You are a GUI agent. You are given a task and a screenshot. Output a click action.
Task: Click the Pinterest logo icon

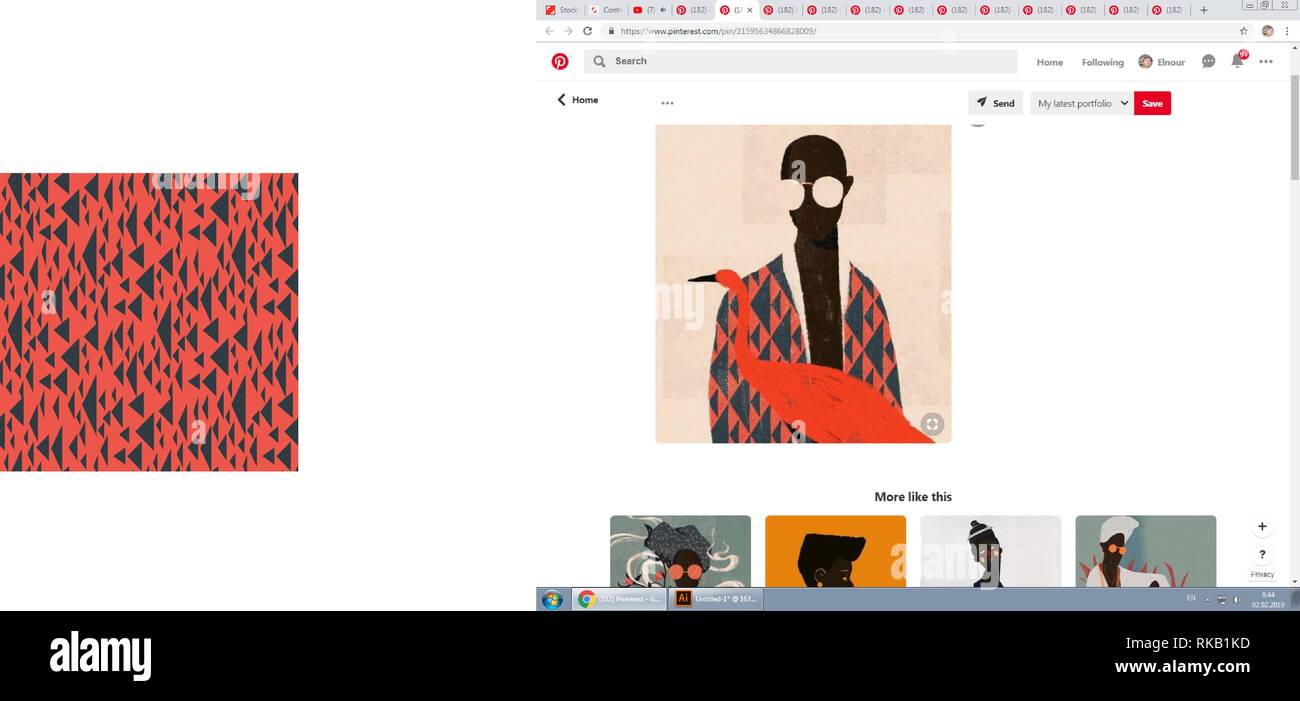560,61
